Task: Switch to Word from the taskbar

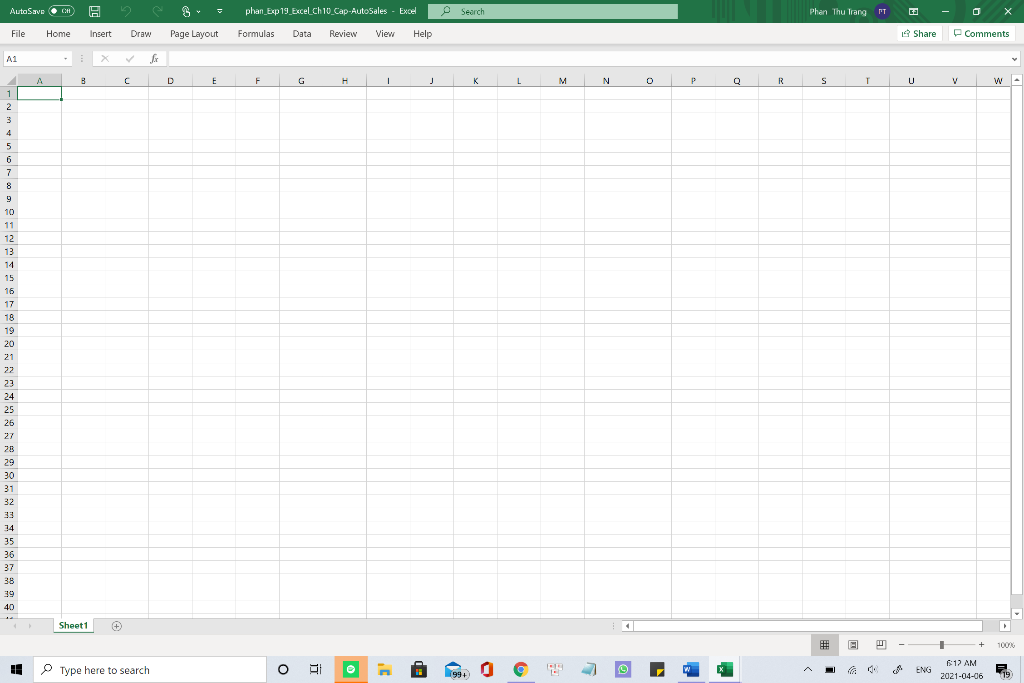Action: coord(690,669)
